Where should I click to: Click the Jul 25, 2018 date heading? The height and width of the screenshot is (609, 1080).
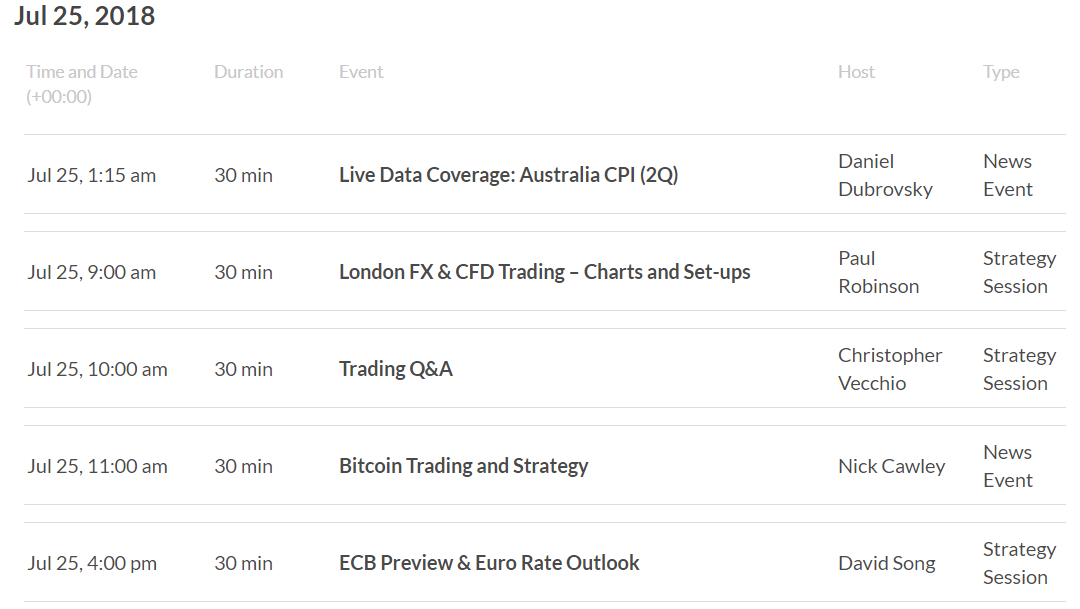click(85, 16)
